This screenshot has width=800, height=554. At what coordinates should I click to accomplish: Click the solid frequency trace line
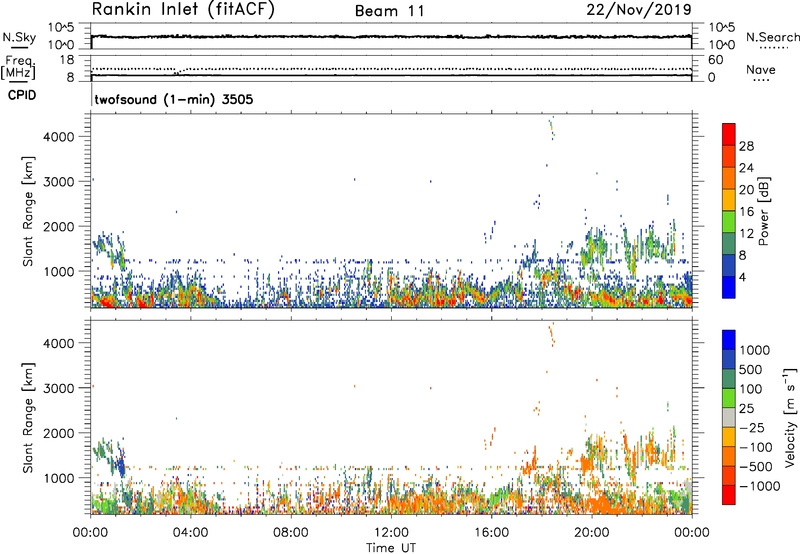click(x=391, y=75)
